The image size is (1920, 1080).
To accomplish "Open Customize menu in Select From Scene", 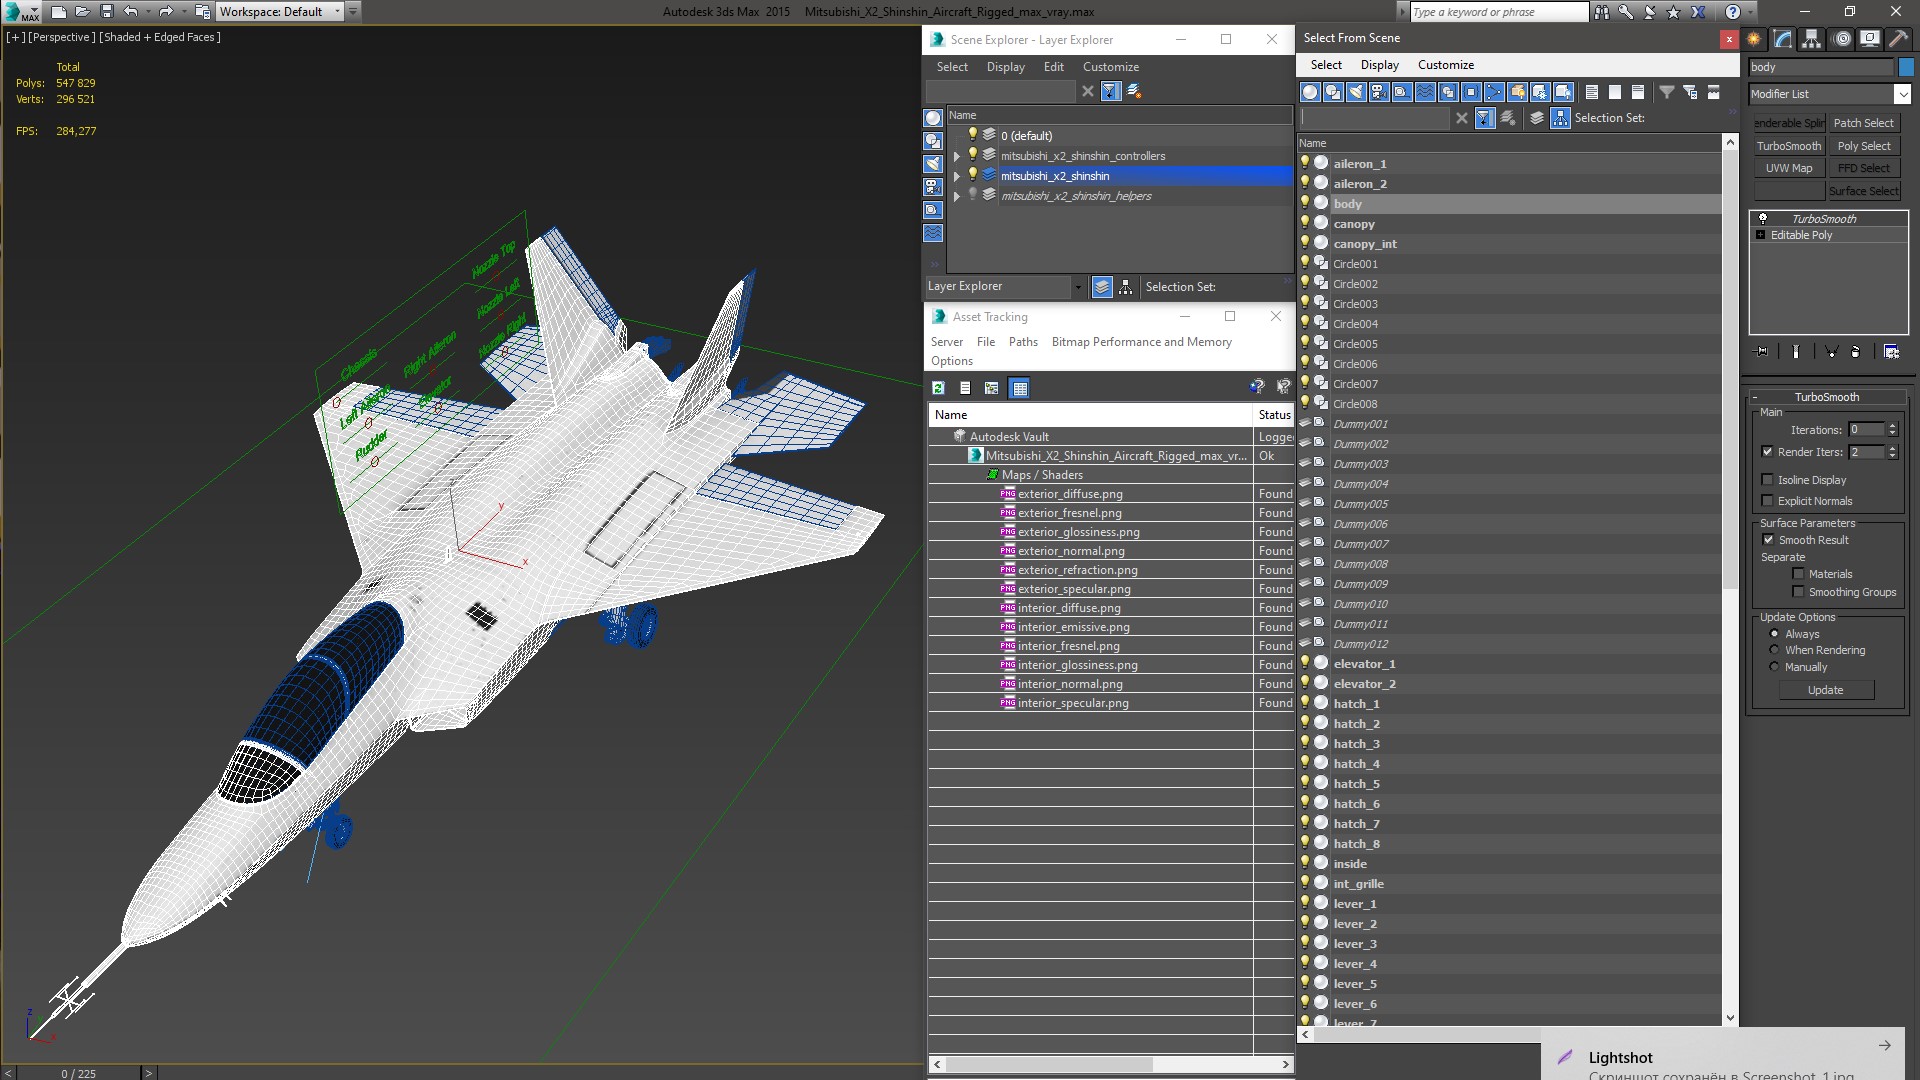I will coord(1445,65).
